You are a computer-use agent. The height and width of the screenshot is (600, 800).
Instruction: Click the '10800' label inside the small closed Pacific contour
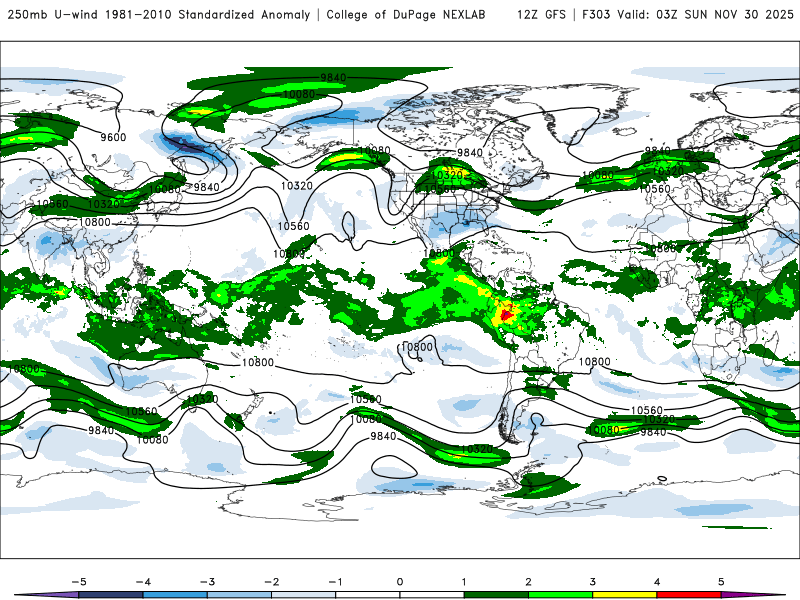click(x=417, y=347)
